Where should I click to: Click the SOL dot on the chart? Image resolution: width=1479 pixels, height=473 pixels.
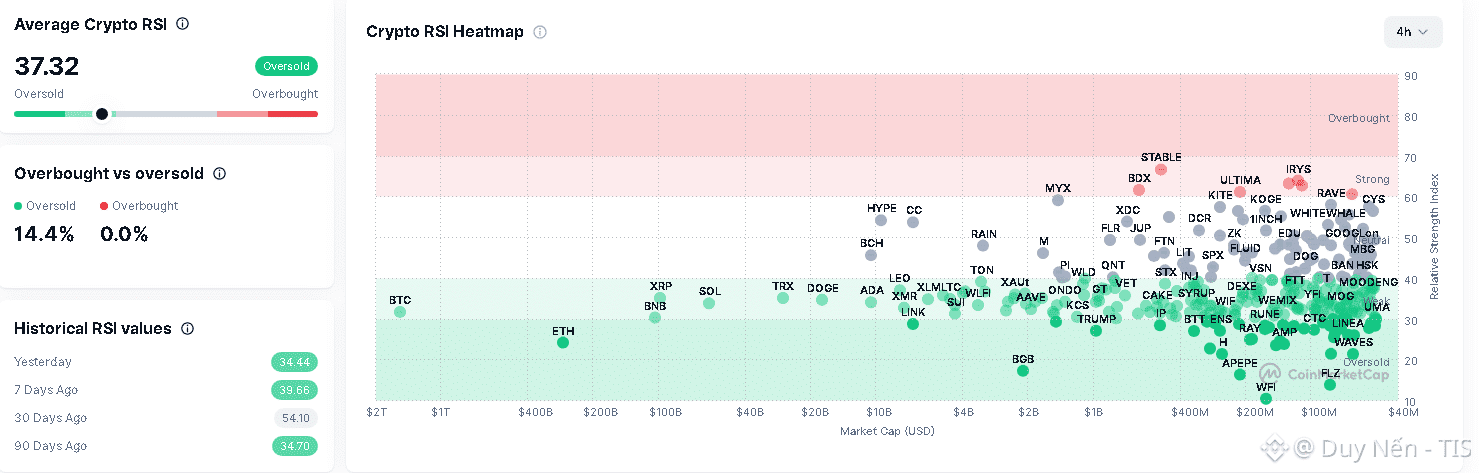point(709,303)
